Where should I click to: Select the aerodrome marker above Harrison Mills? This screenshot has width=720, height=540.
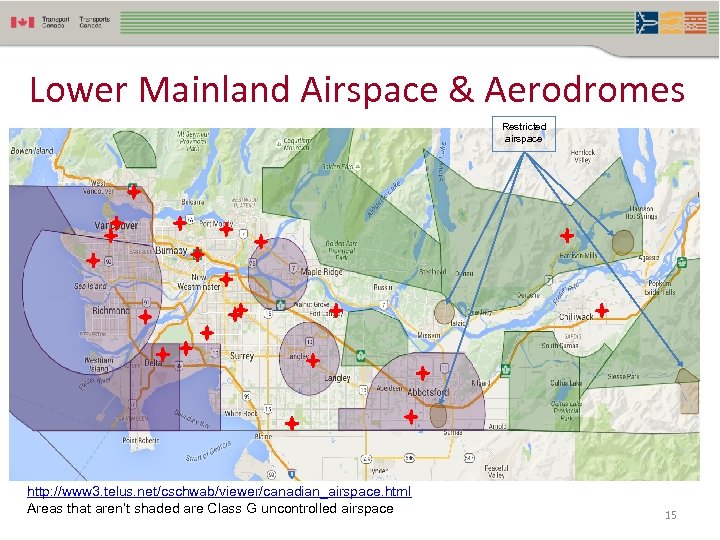tap(567, 236)
